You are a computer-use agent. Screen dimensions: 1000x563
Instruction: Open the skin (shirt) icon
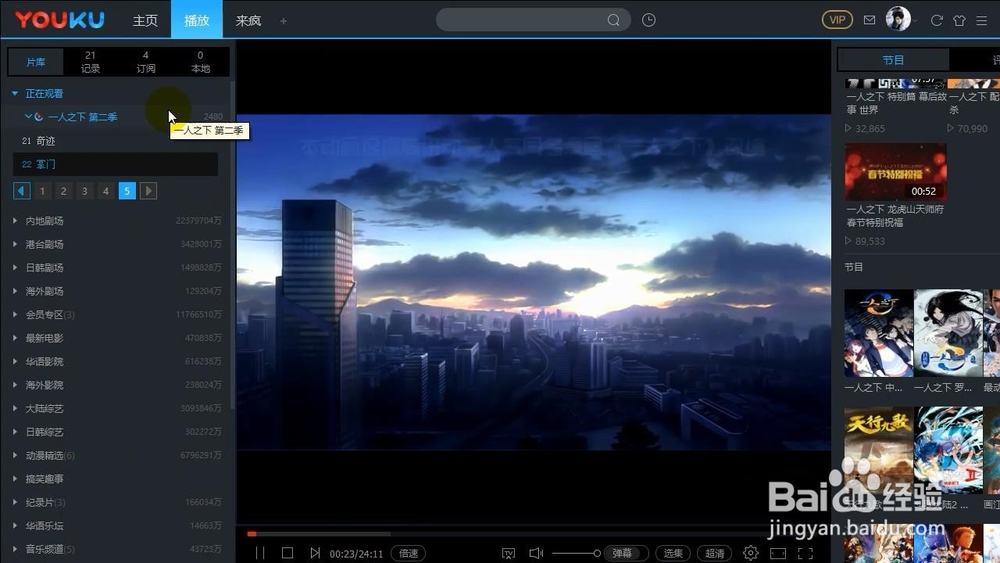959,20
